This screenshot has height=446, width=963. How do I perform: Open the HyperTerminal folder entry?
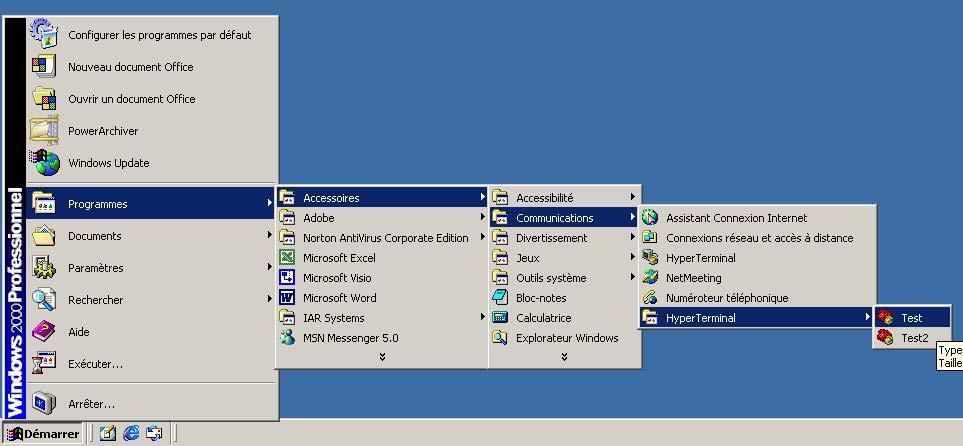tap(757, 318)
